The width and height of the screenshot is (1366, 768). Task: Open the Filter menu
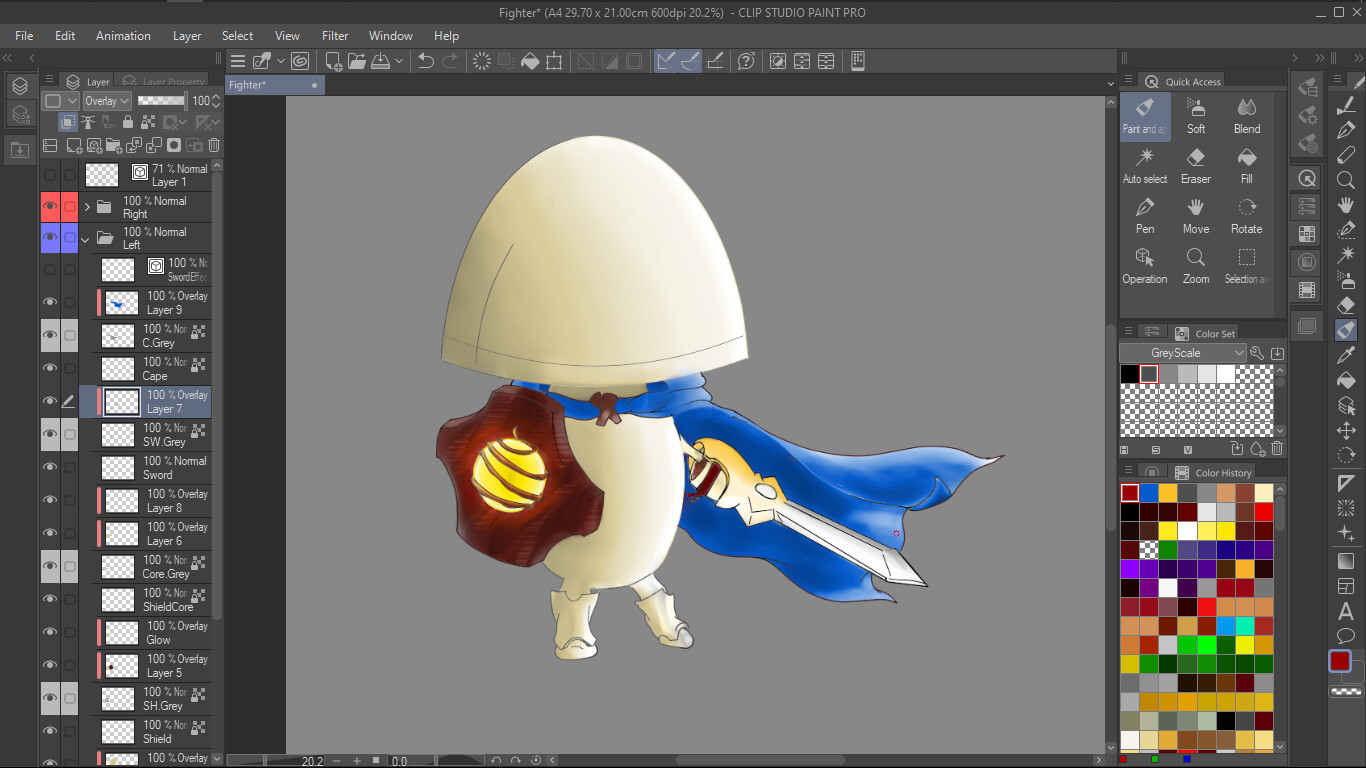334,35
